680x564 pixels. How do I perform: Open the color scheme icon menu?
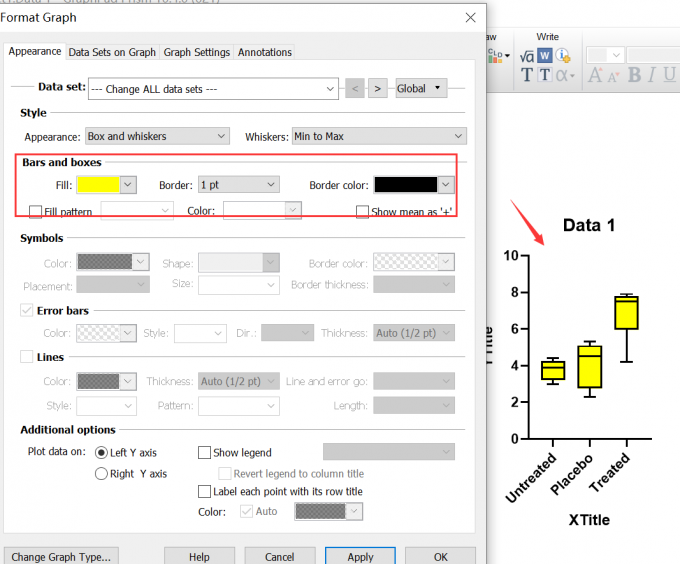pos(498,56)
